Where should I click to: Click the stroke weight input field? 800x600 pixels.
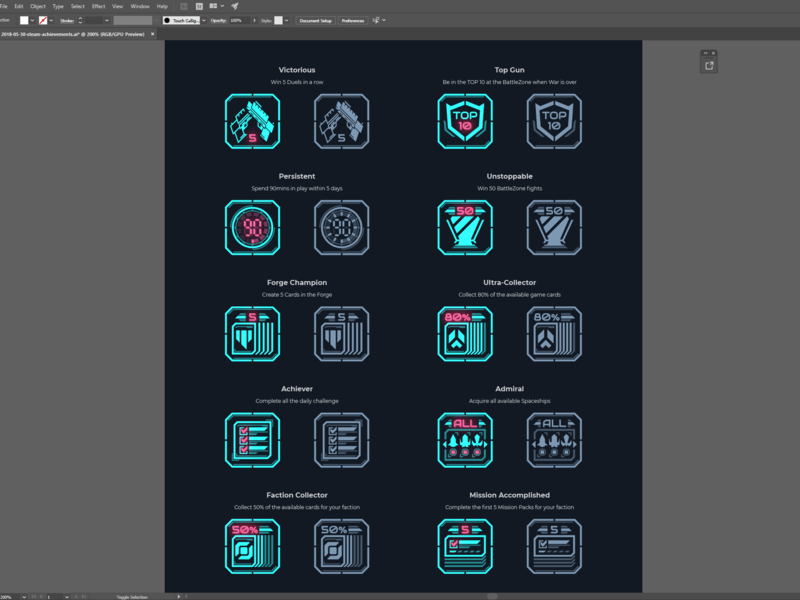[x=94, y=20]
